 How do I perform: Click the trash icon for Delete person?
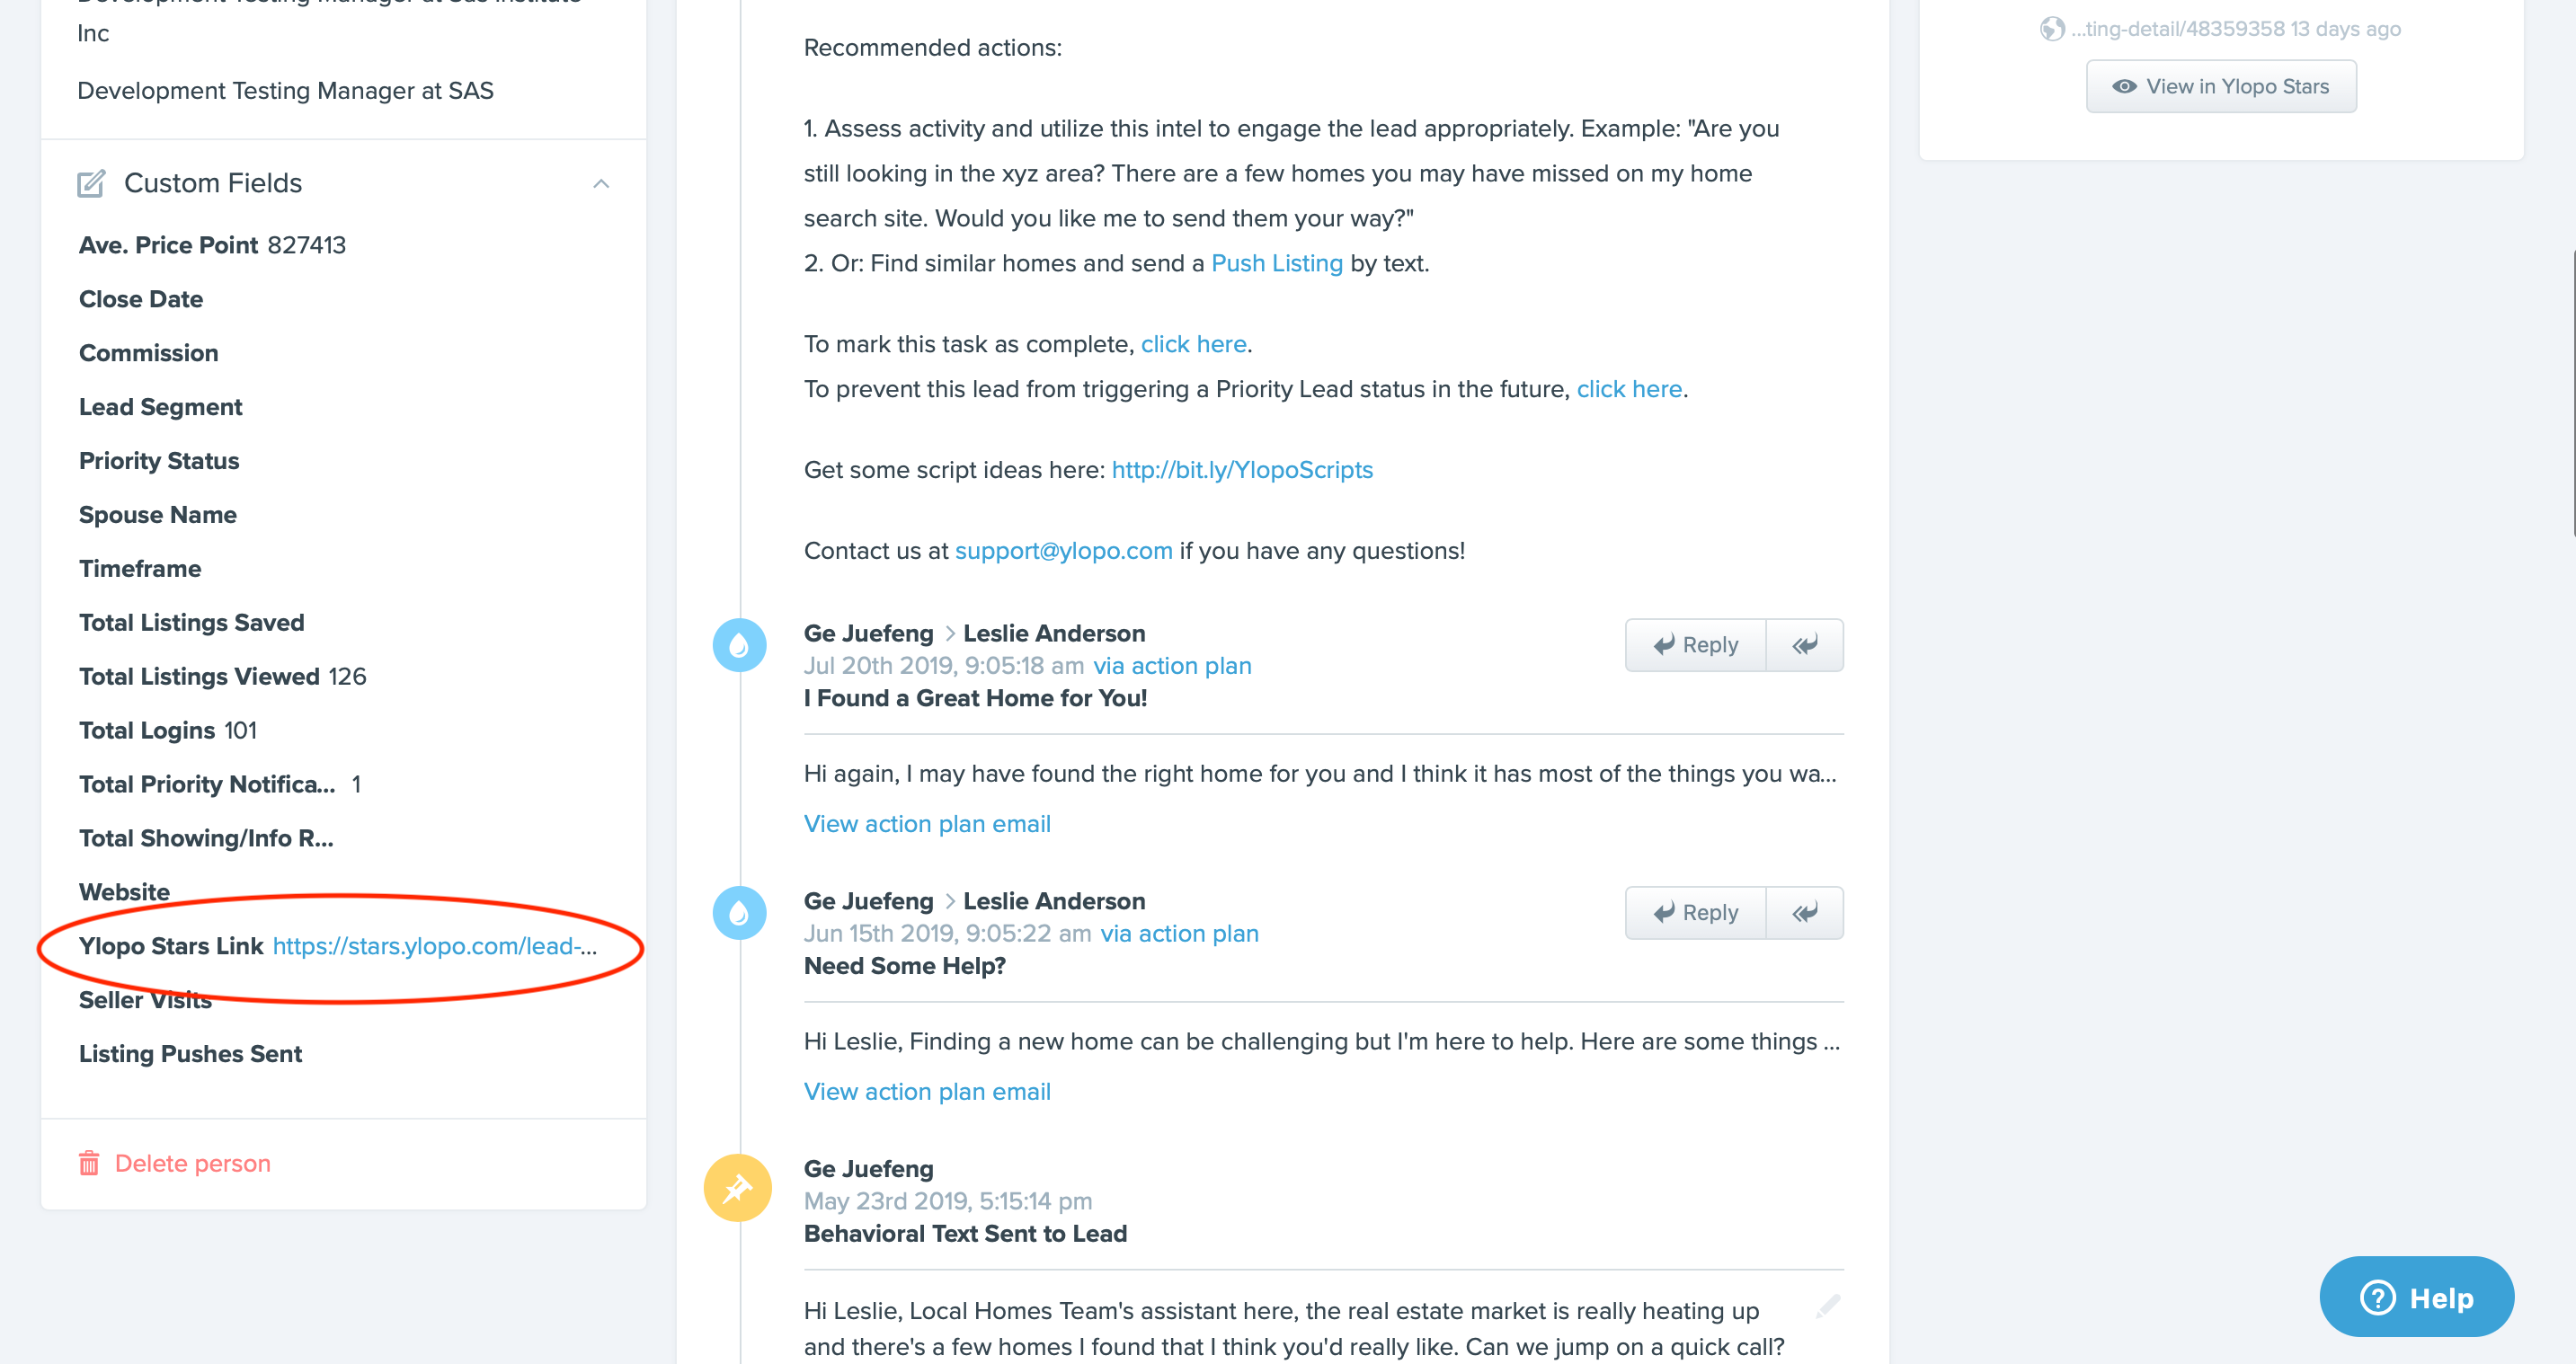[89, 1163]
